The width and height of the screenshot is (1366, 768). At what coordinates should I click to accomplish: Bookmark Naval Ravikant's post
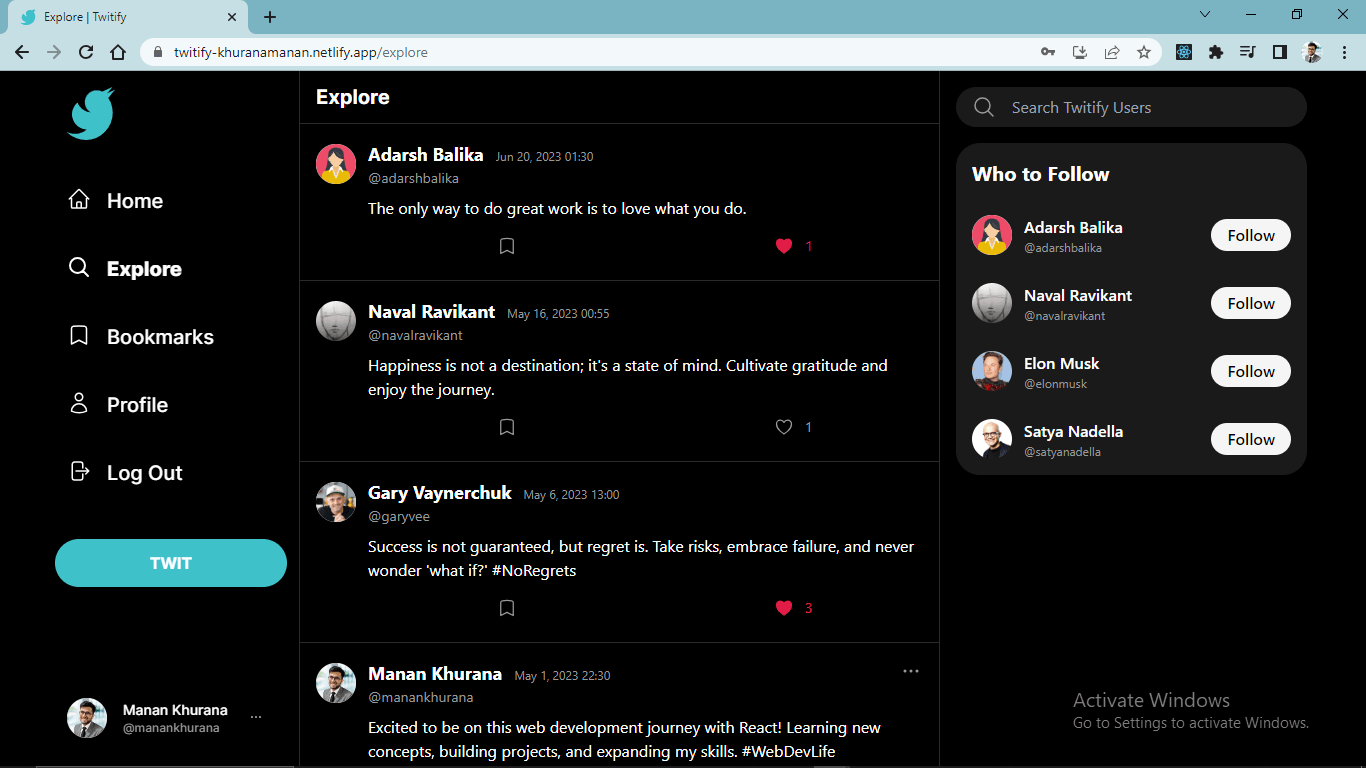pos(507,427)
